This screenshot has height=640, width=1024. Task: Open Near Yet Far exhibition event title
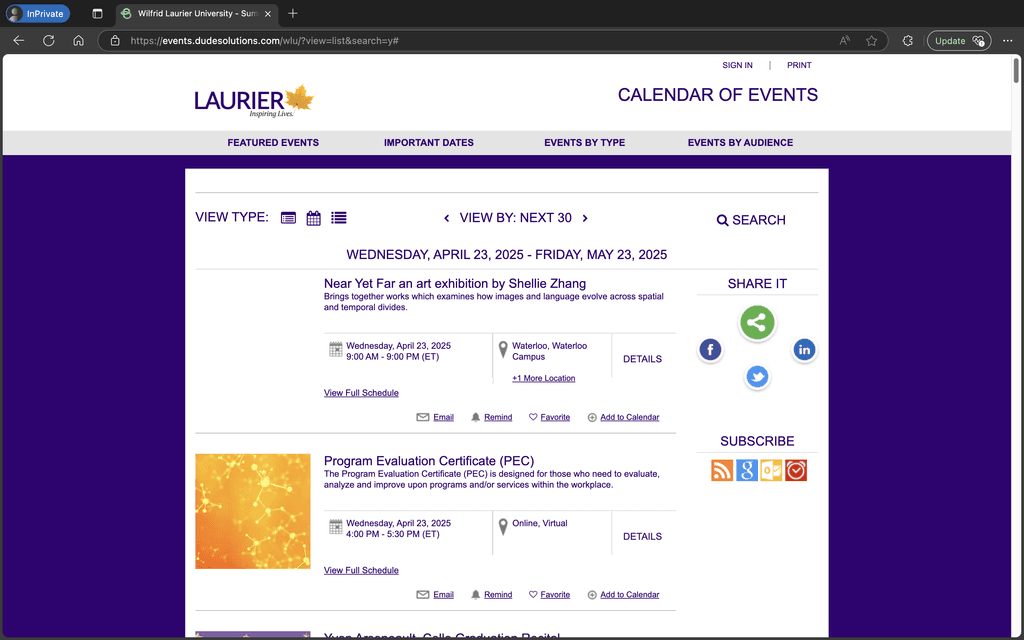(455, 283)
